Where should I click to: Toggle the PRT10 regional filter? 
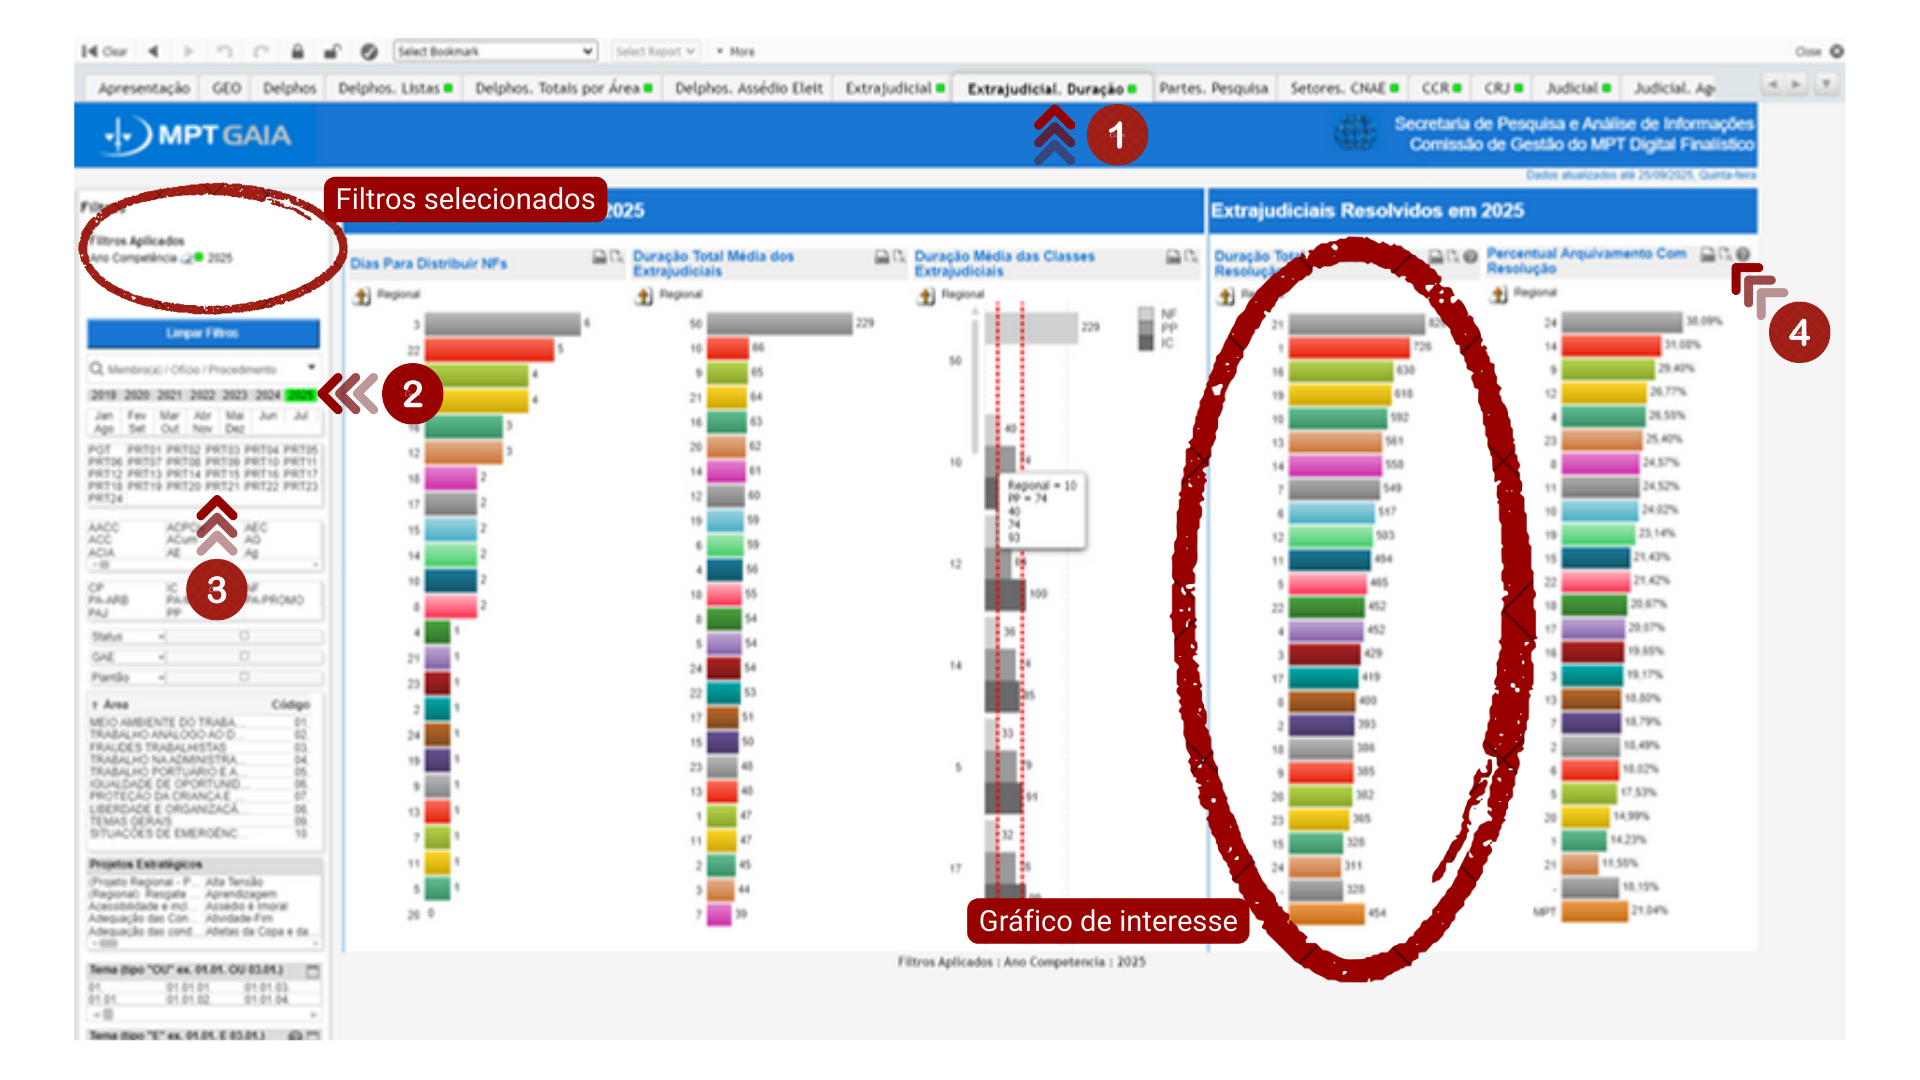pyautogui.click(x=262, y=462)
